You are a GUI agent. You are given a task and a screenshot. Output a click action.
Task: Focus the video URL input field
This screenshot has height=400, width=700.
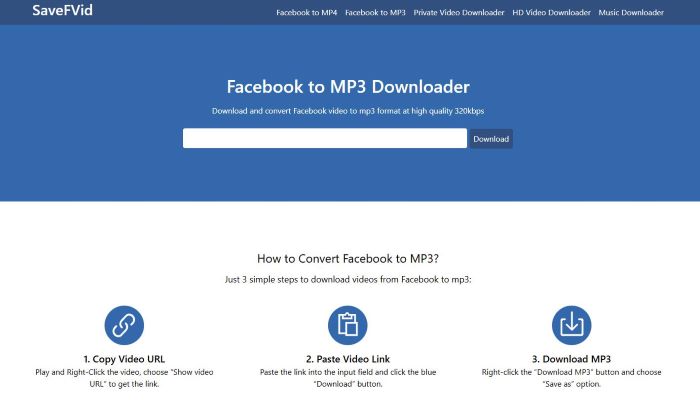click(x=325, y=138)
